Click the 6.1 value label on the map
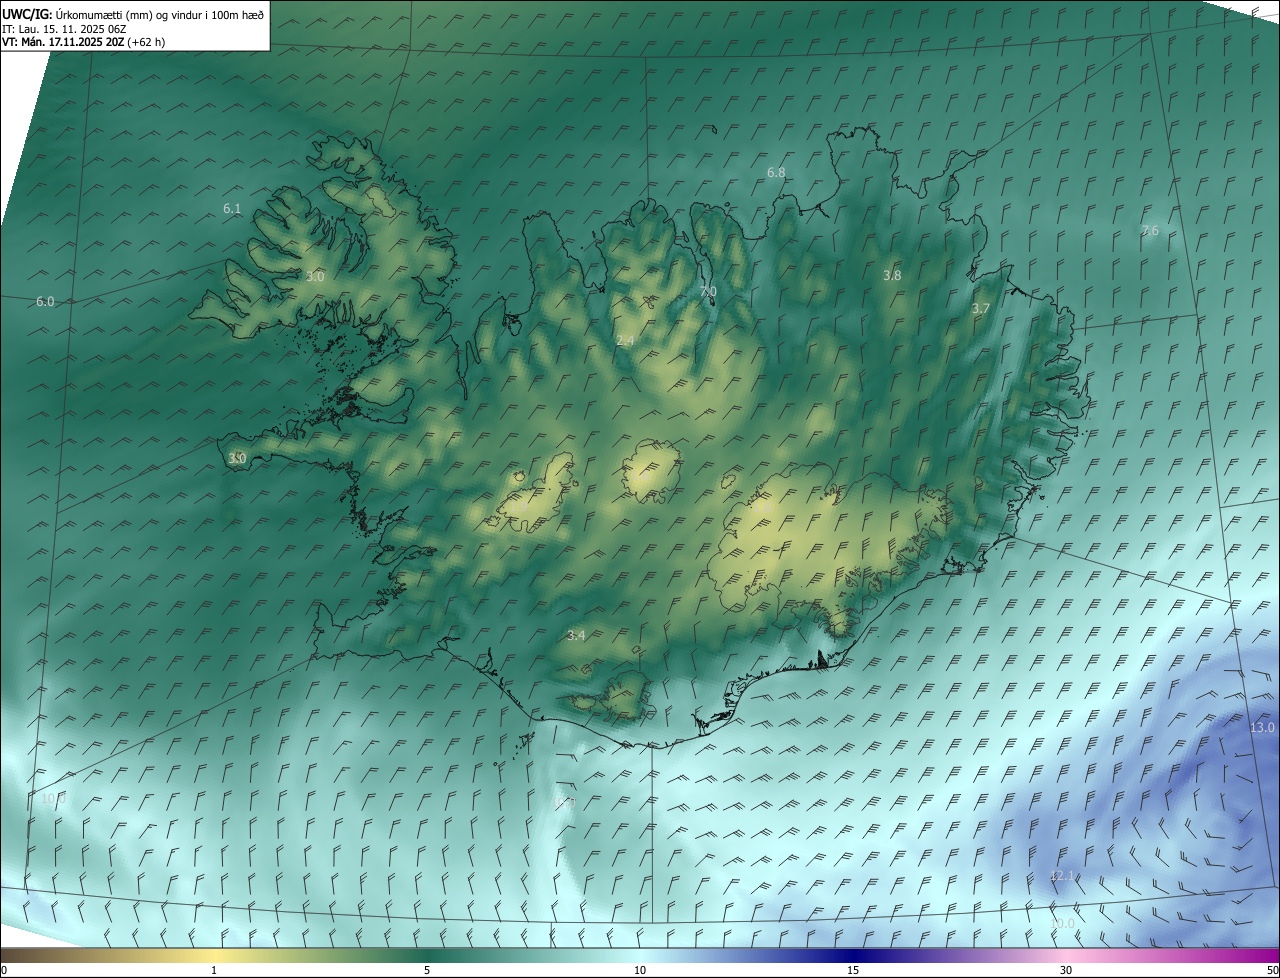 click(x=232, y=208)
